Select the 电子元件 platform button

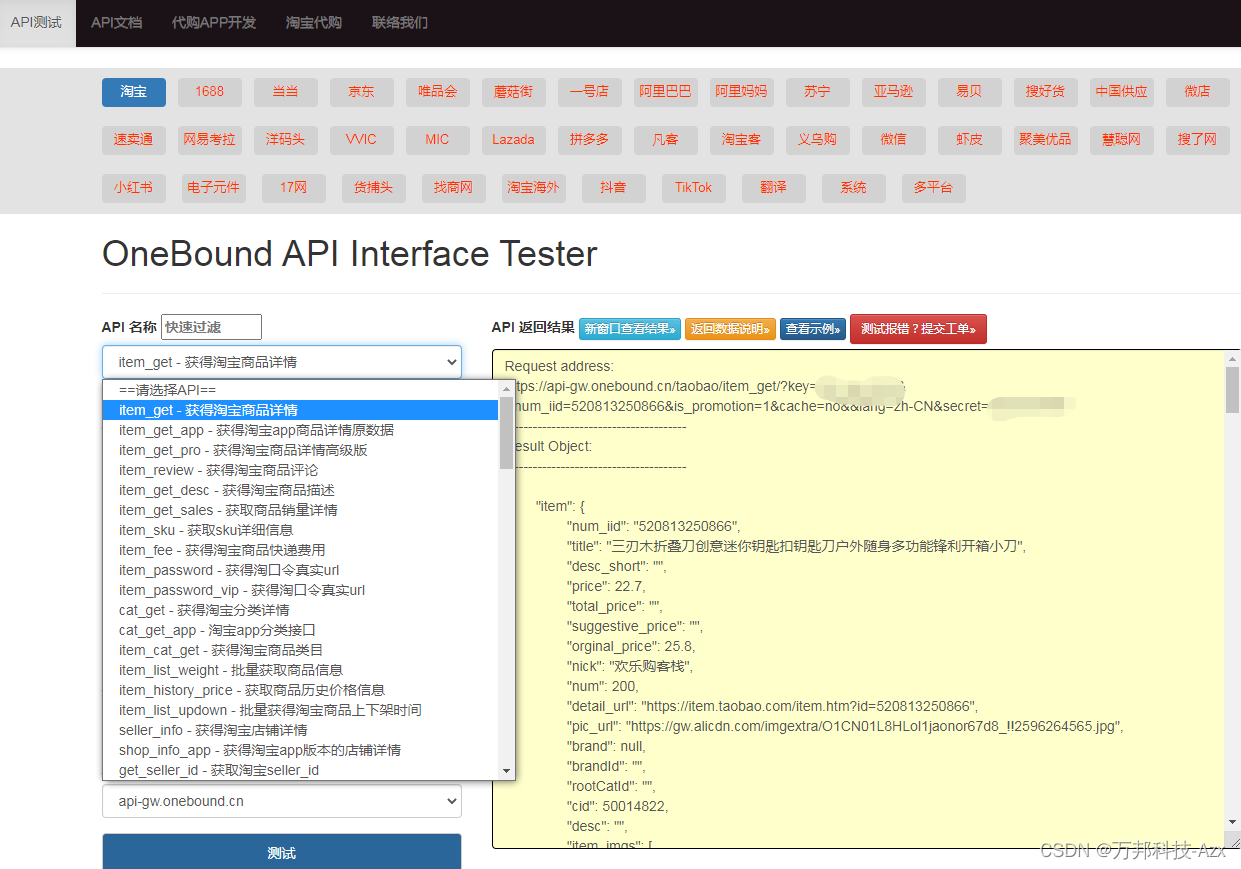pos(214,188)
